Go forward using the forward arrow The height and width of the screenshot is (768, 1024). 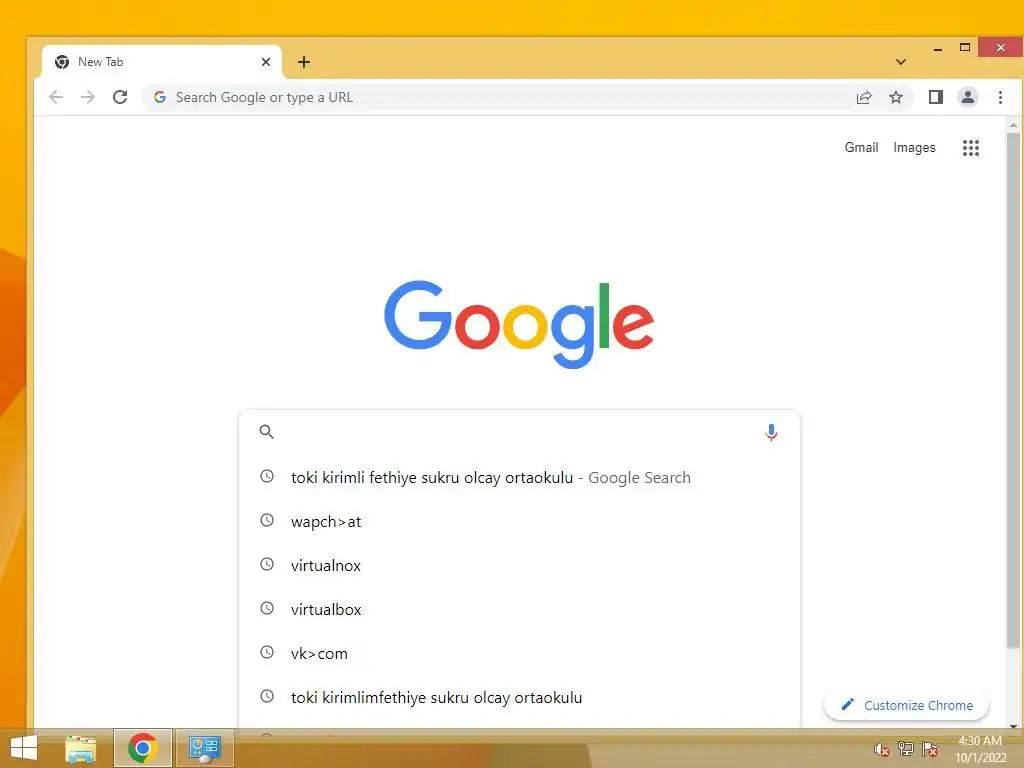(x=88, y=97)
